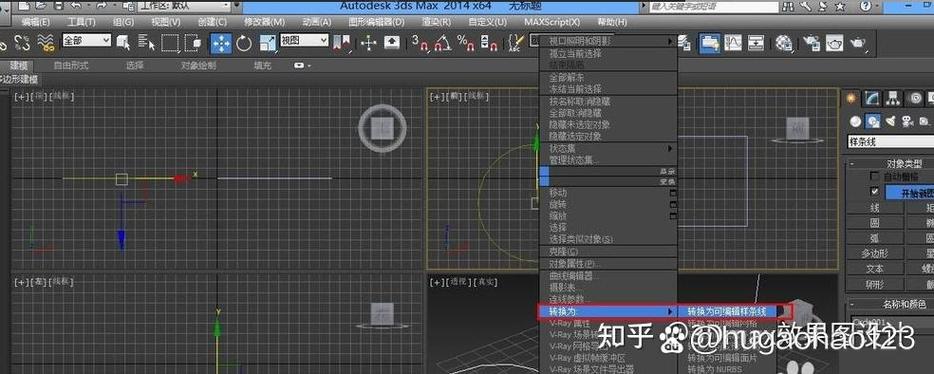Open Rendered Frame Window icon
The image size is (934, 374).
(834, 43)
